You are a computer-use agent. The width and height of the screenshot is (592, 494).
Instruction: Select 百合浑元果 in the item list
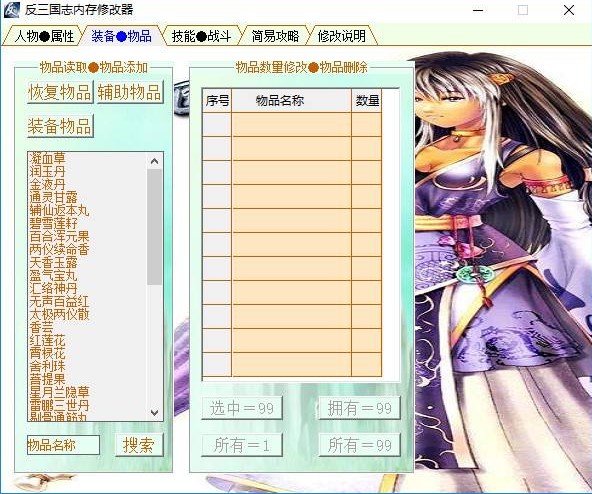(59, 236)
